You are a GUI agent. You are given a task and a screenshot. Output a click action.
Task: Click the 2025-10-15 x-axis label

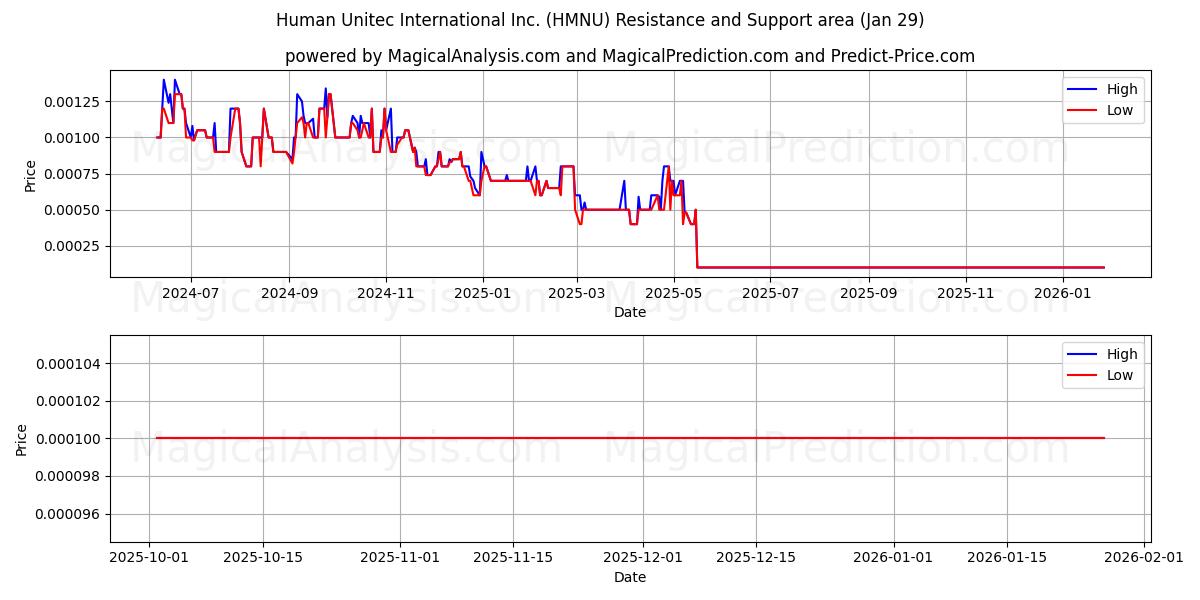click(x=263, y=559)
